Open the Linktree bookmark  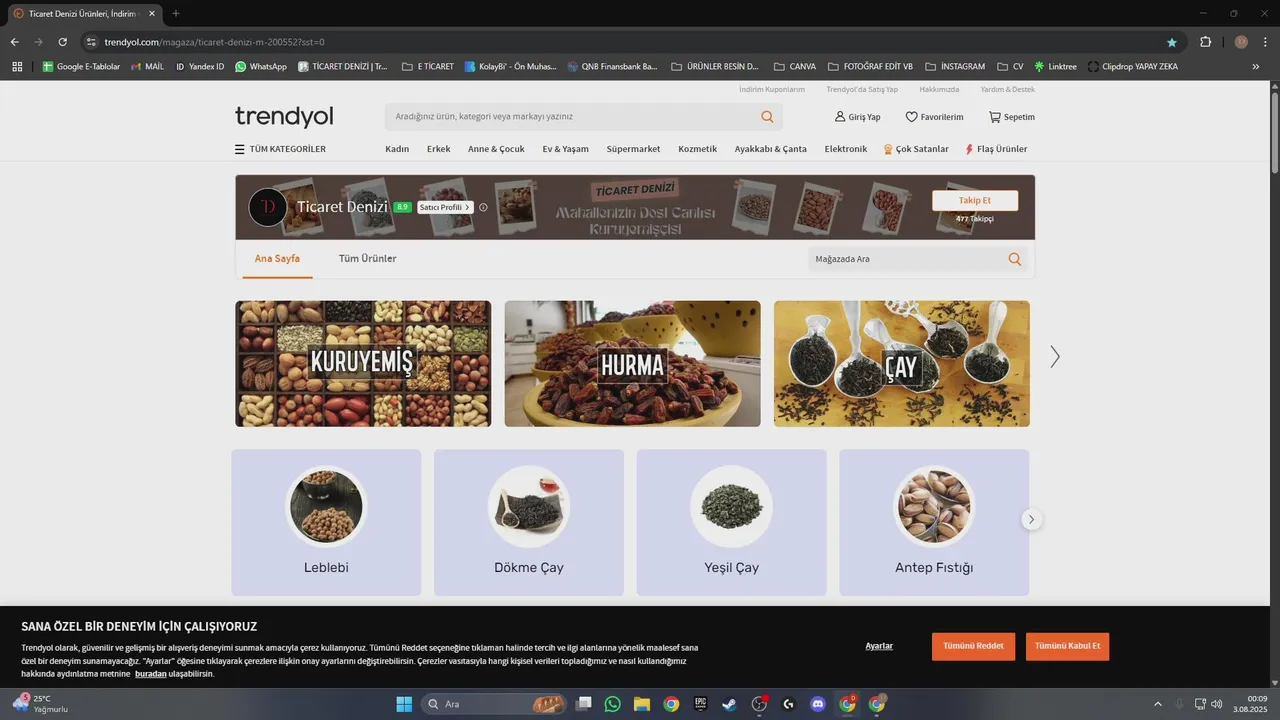[1055, 66]
